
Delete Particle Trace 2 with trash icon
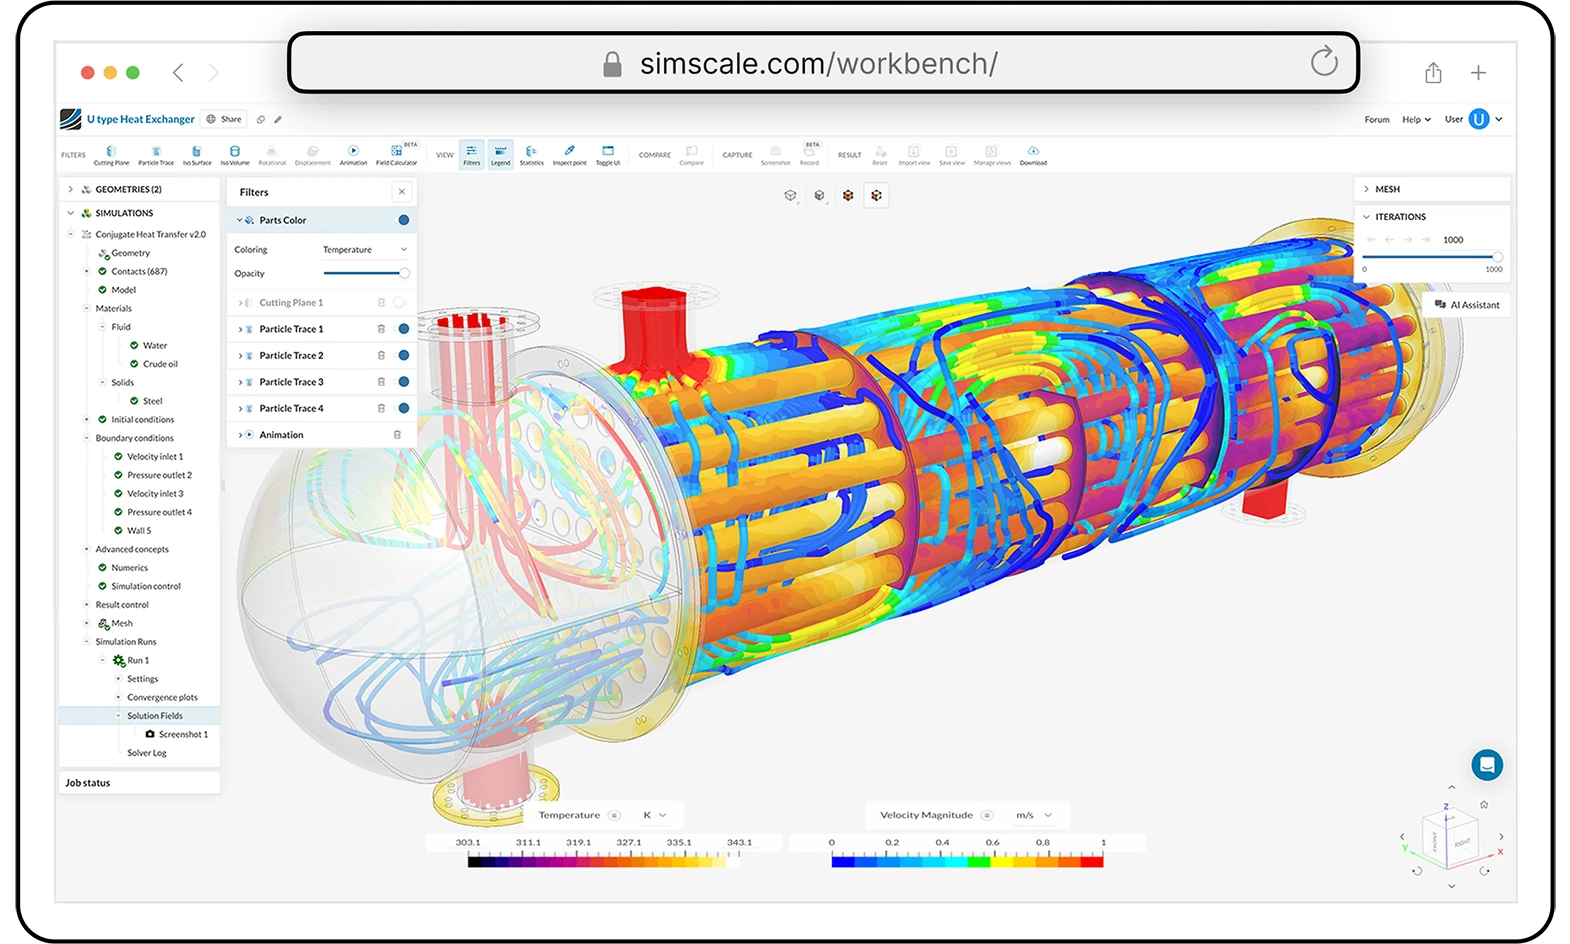(381, 356)
